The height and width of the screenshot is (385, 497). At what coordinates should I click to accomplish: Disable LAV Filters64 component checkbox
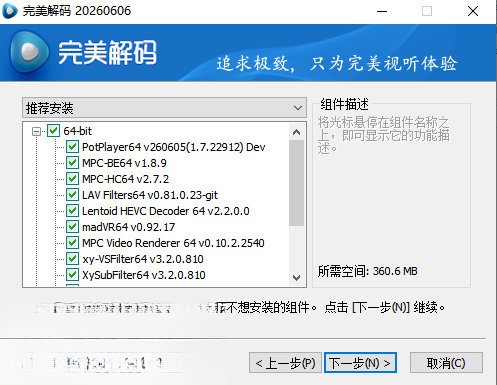[x=72, y=195]
